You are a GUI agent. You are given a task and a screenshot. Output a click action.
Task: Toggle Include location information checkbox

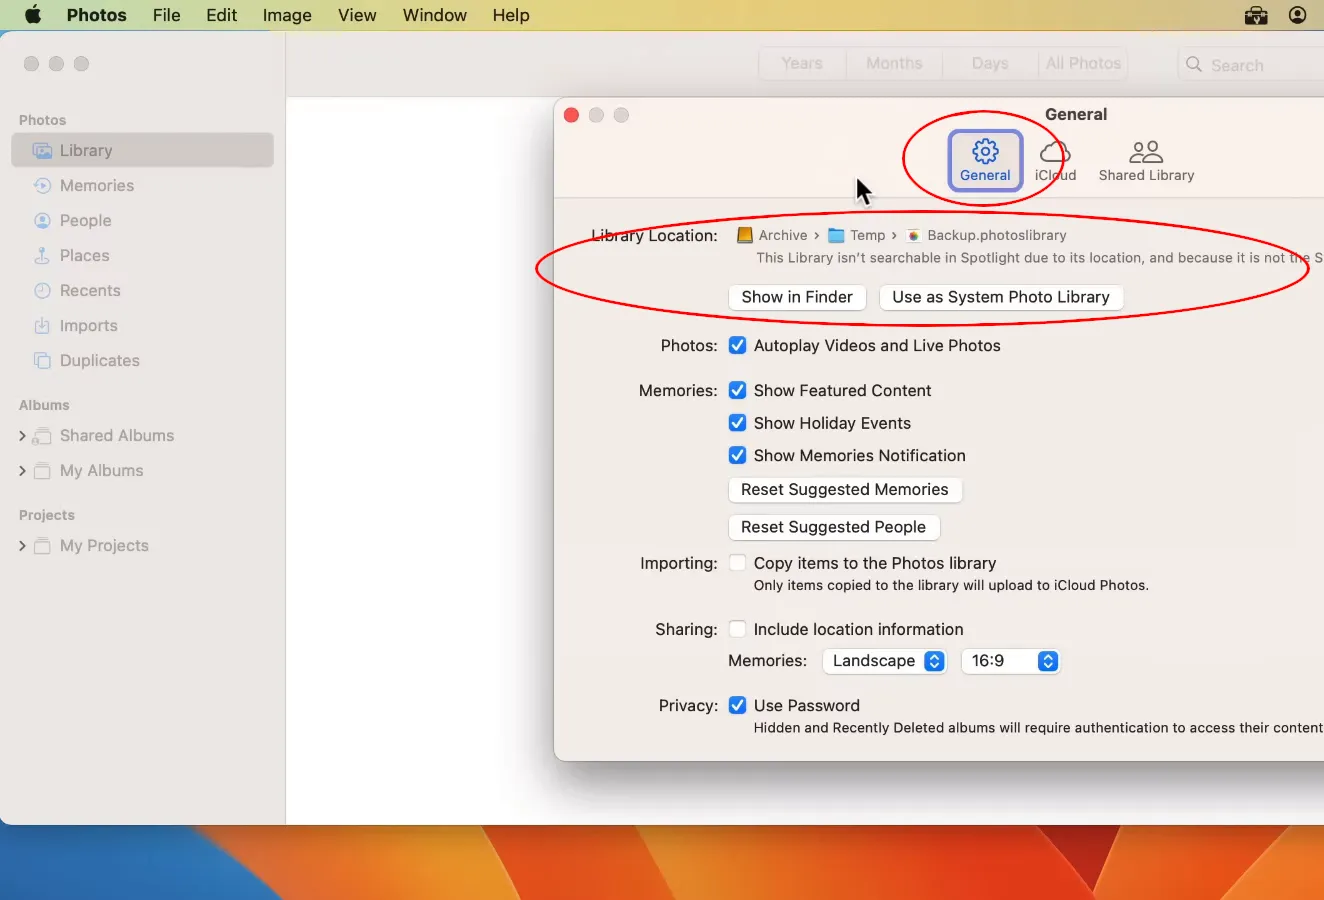pos(738,629)
